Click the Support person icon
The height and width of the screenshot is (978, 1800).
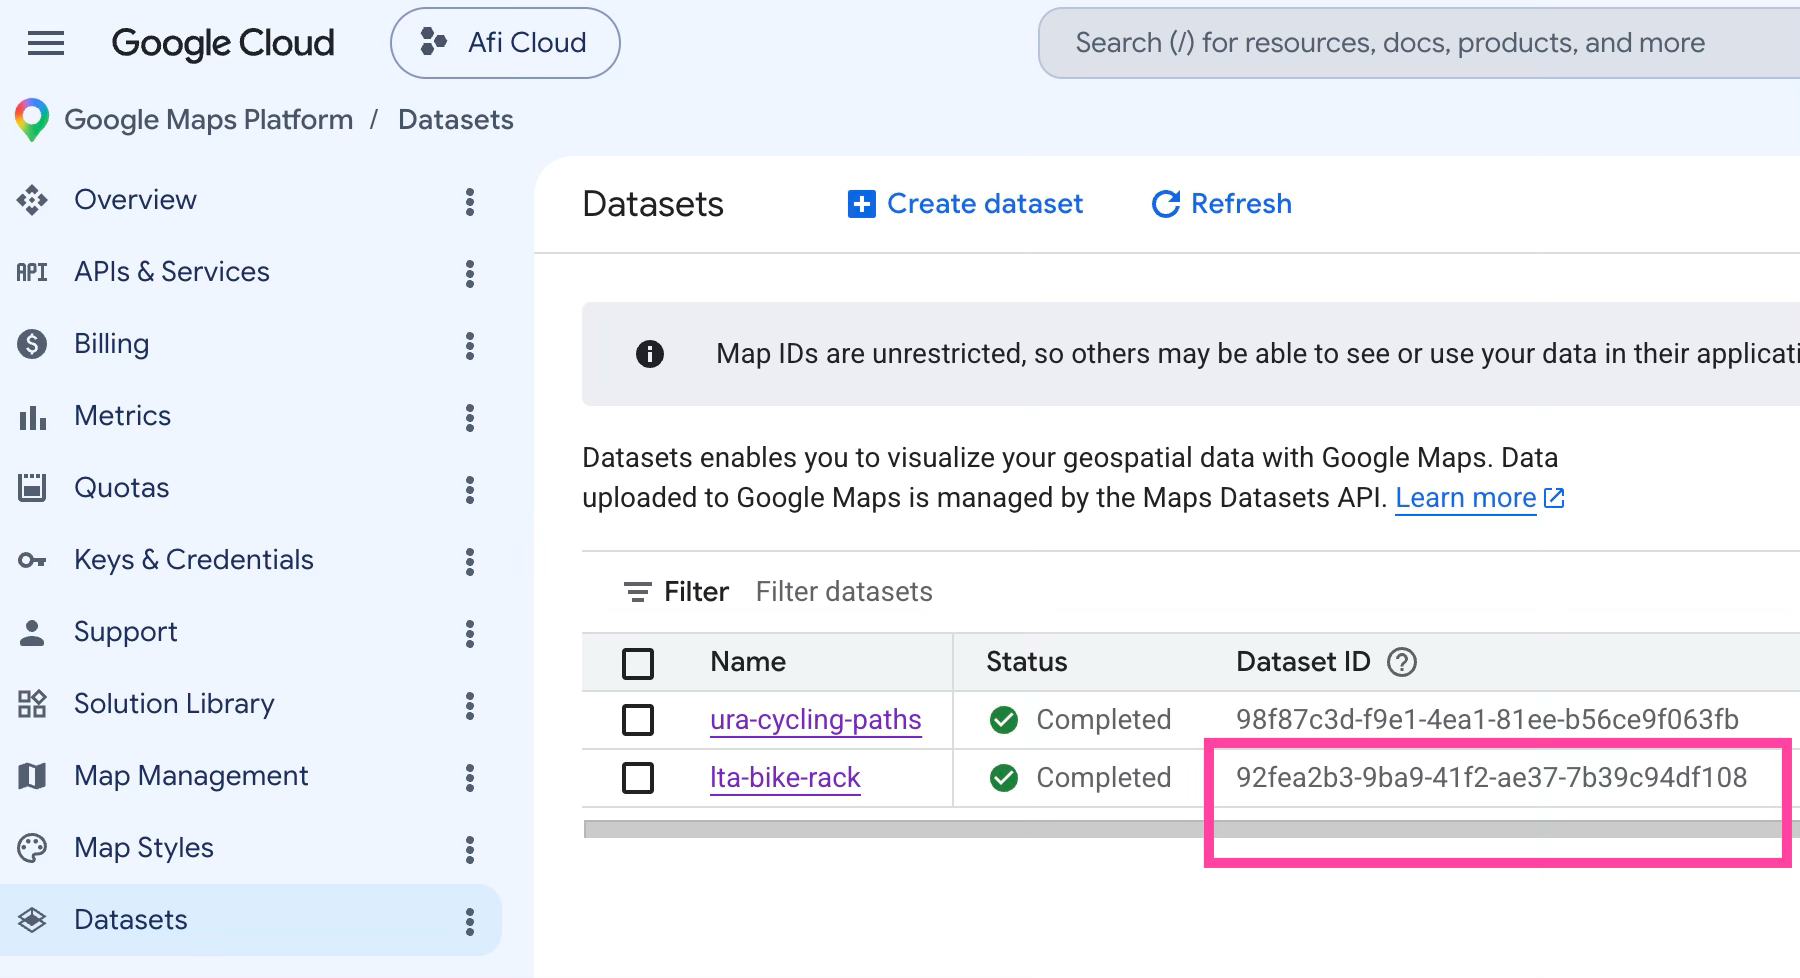tap(32, 632)
